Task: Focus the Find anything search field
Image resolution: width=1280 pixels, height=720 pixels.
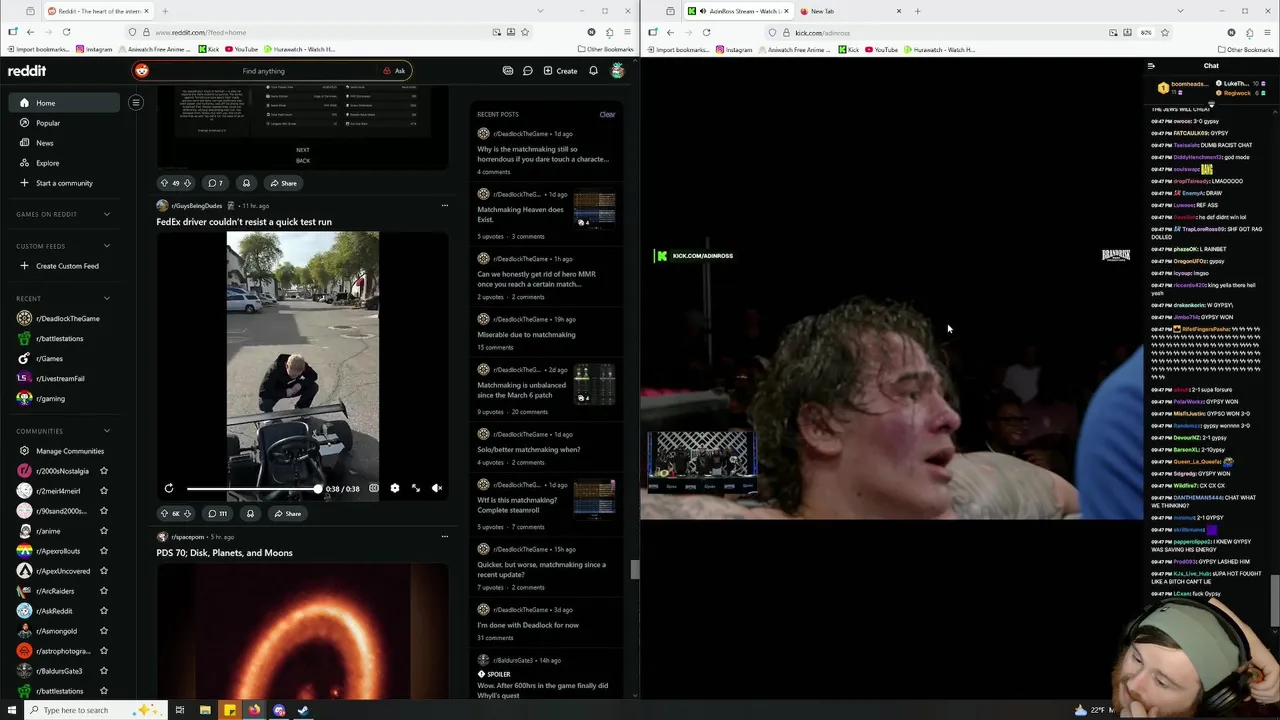Action: pyautogui.click(x=263, y=71)
